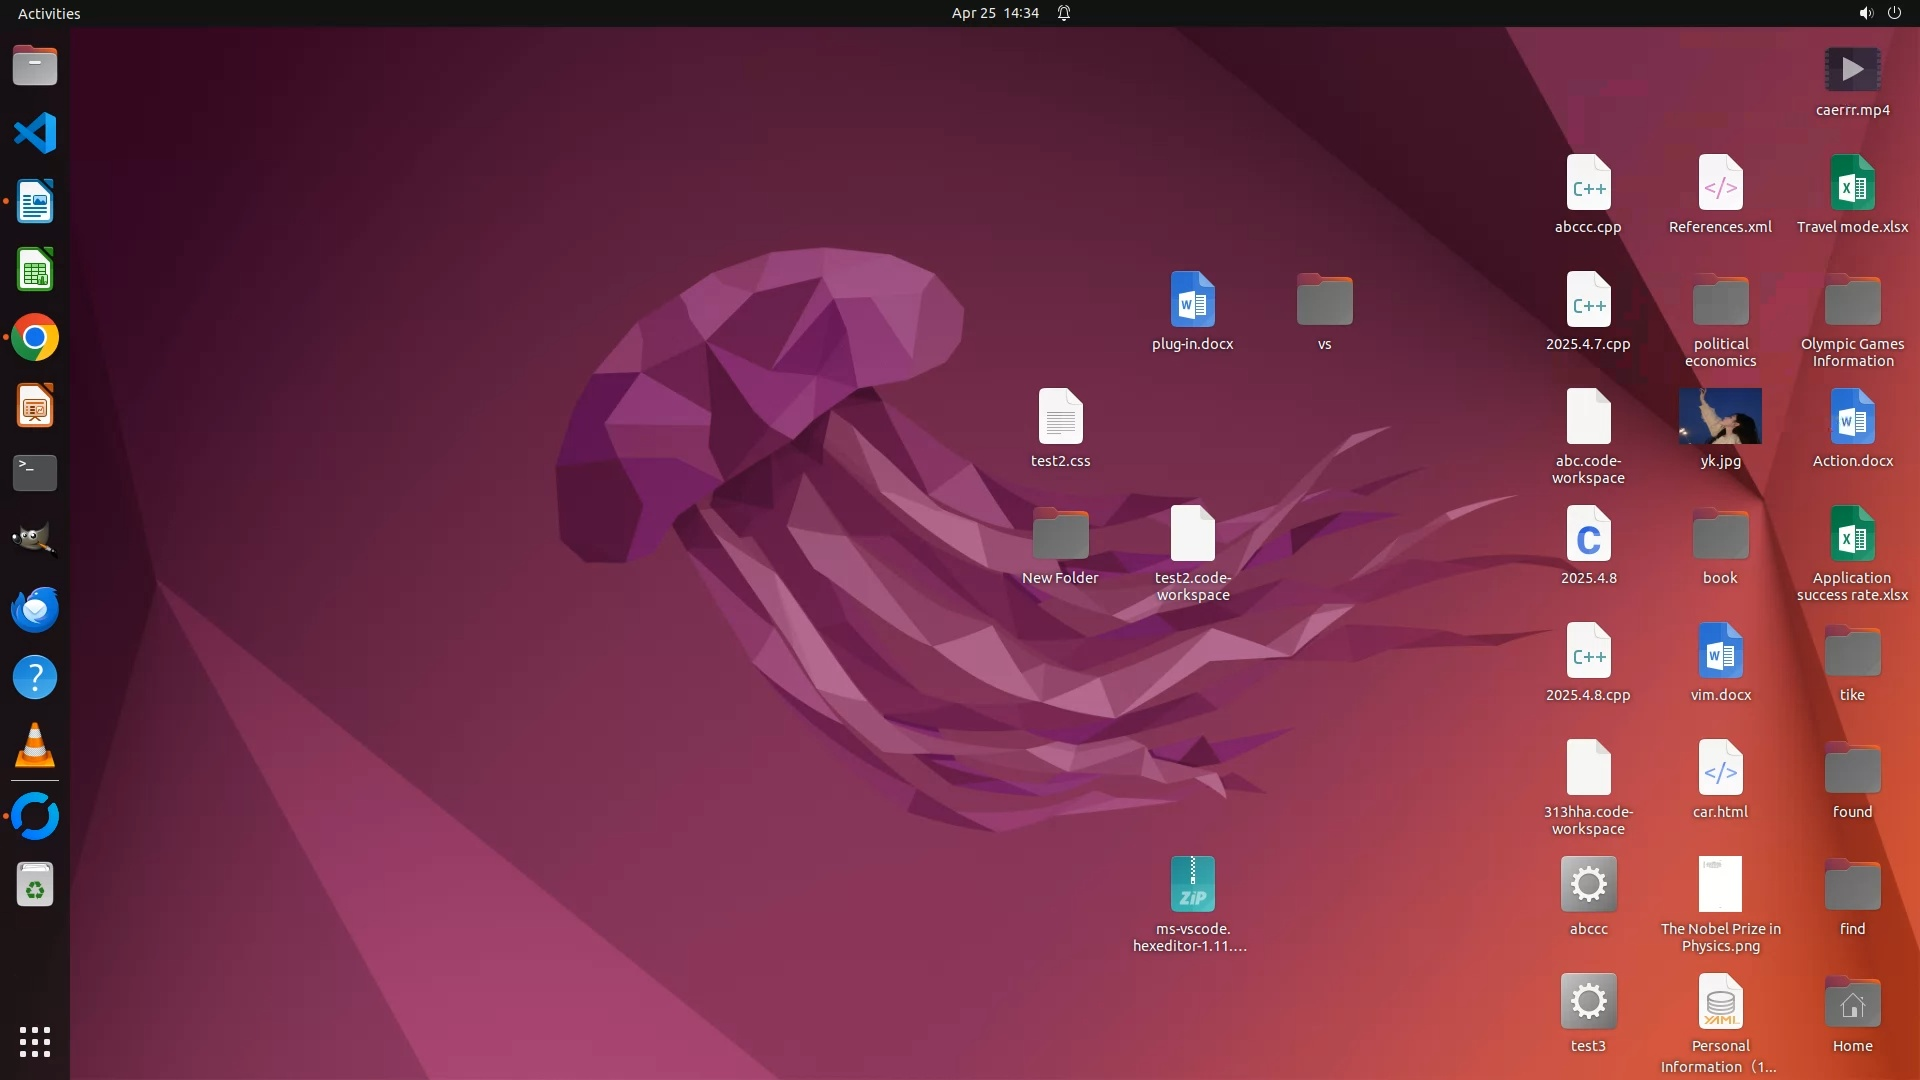Show Applications grid button
Screen dimensions: 1920x1080
pyautogui.click(x=35, y=1042)
